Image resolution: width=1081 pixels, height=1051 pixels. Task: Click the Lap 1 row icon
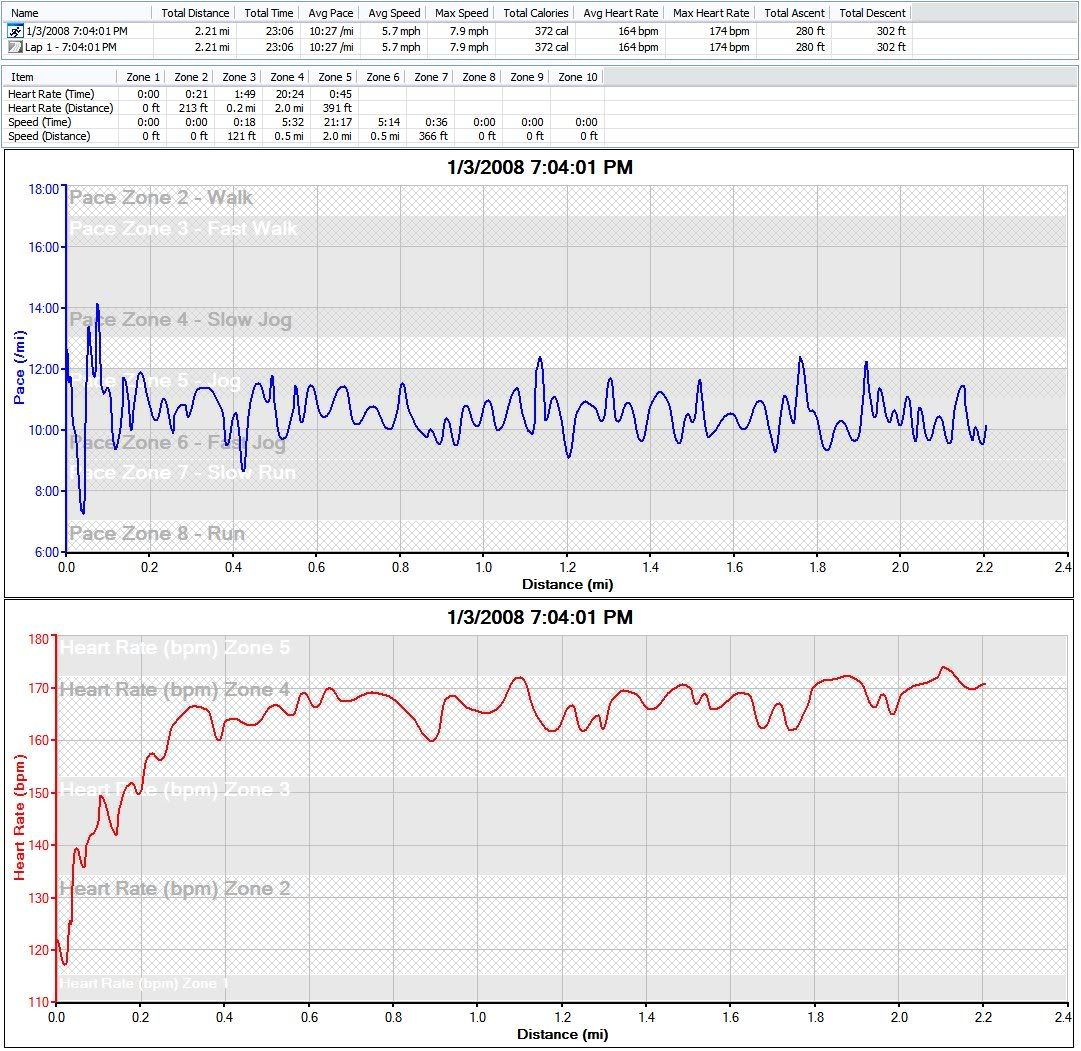click(x=14, y=47)
